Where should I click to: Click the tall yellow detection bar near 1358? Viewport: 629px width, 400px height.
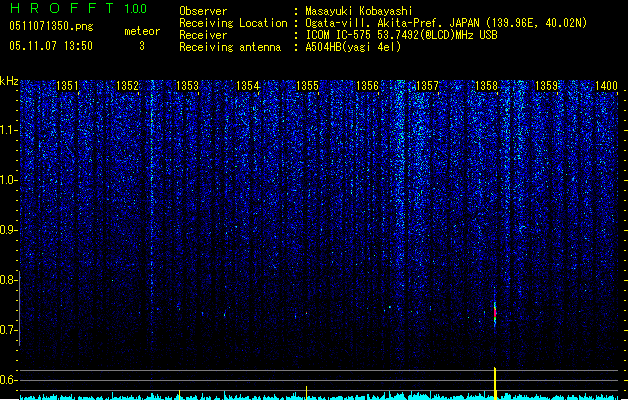point(495,383)
